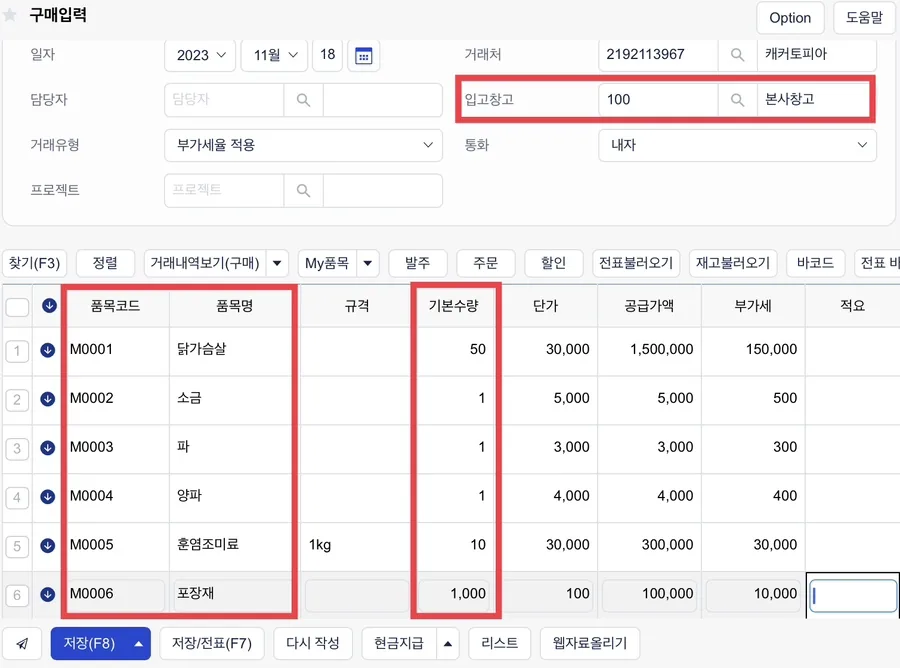Click the favorite star next to 구매입력
The height and width of the screenshot is (668, 900).
coord(10,15)
